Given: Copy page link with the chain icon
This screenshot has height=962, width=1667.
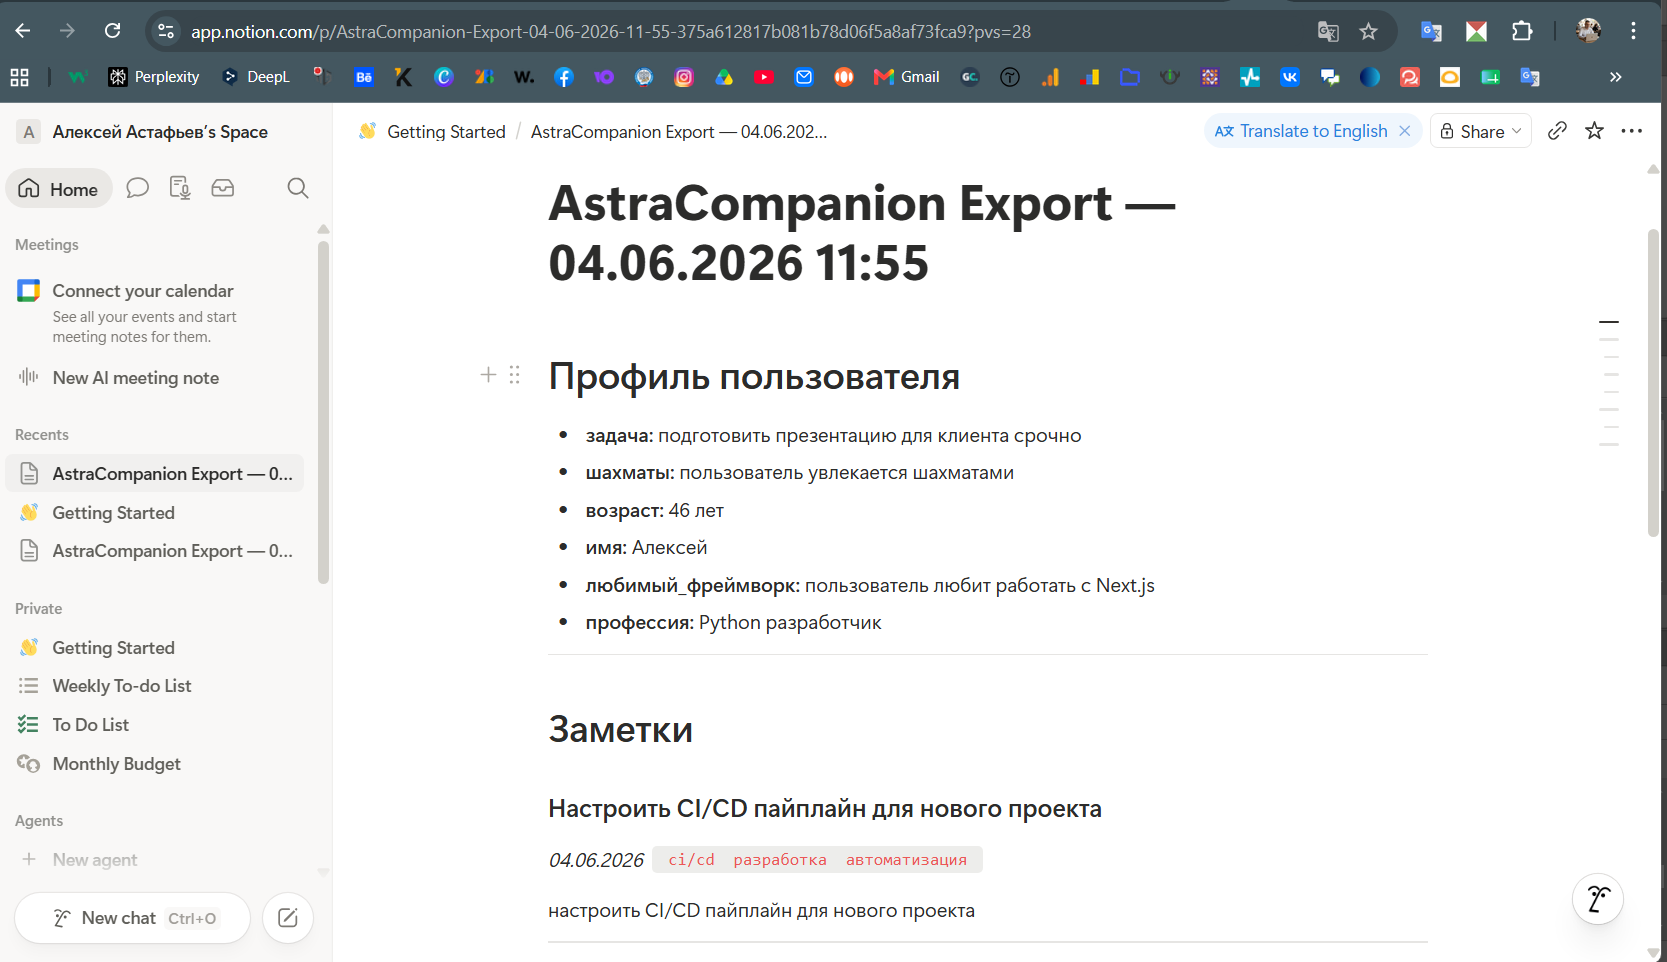Looking at the screenshot, I should coord(1557,131).
